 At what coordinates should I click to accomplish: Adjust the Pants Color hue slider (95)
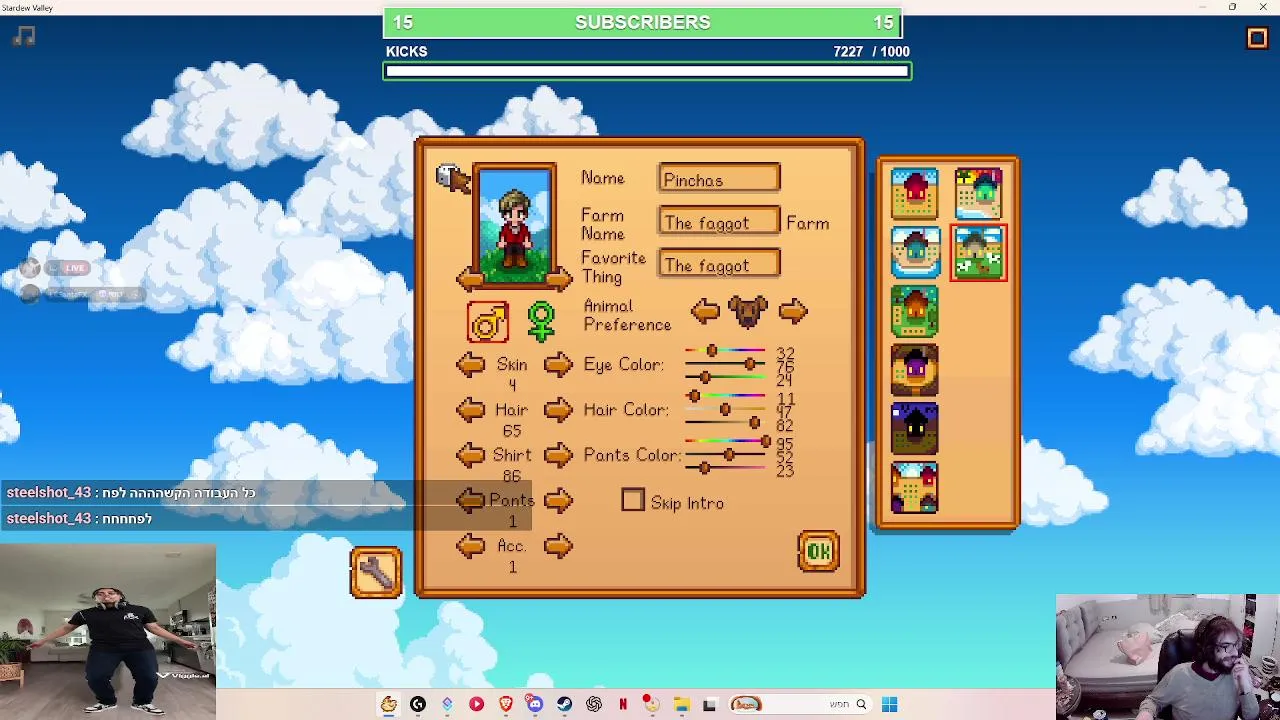click(726, 442)
